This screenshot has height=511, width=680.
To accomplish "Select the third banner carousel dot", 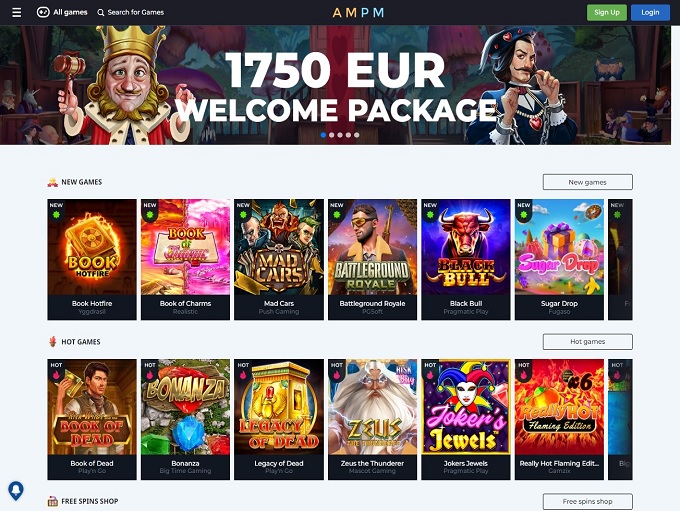I will pyautogui.click(x=340, y=135).
